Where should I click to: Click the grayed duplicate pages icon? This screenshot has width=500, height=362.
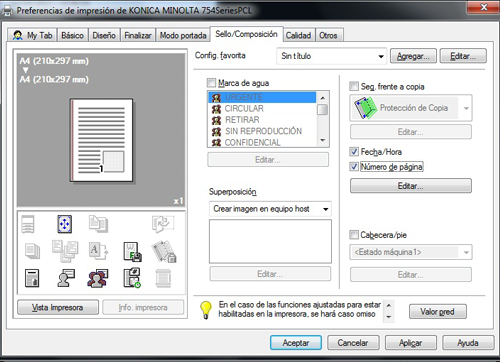[98, 224]
